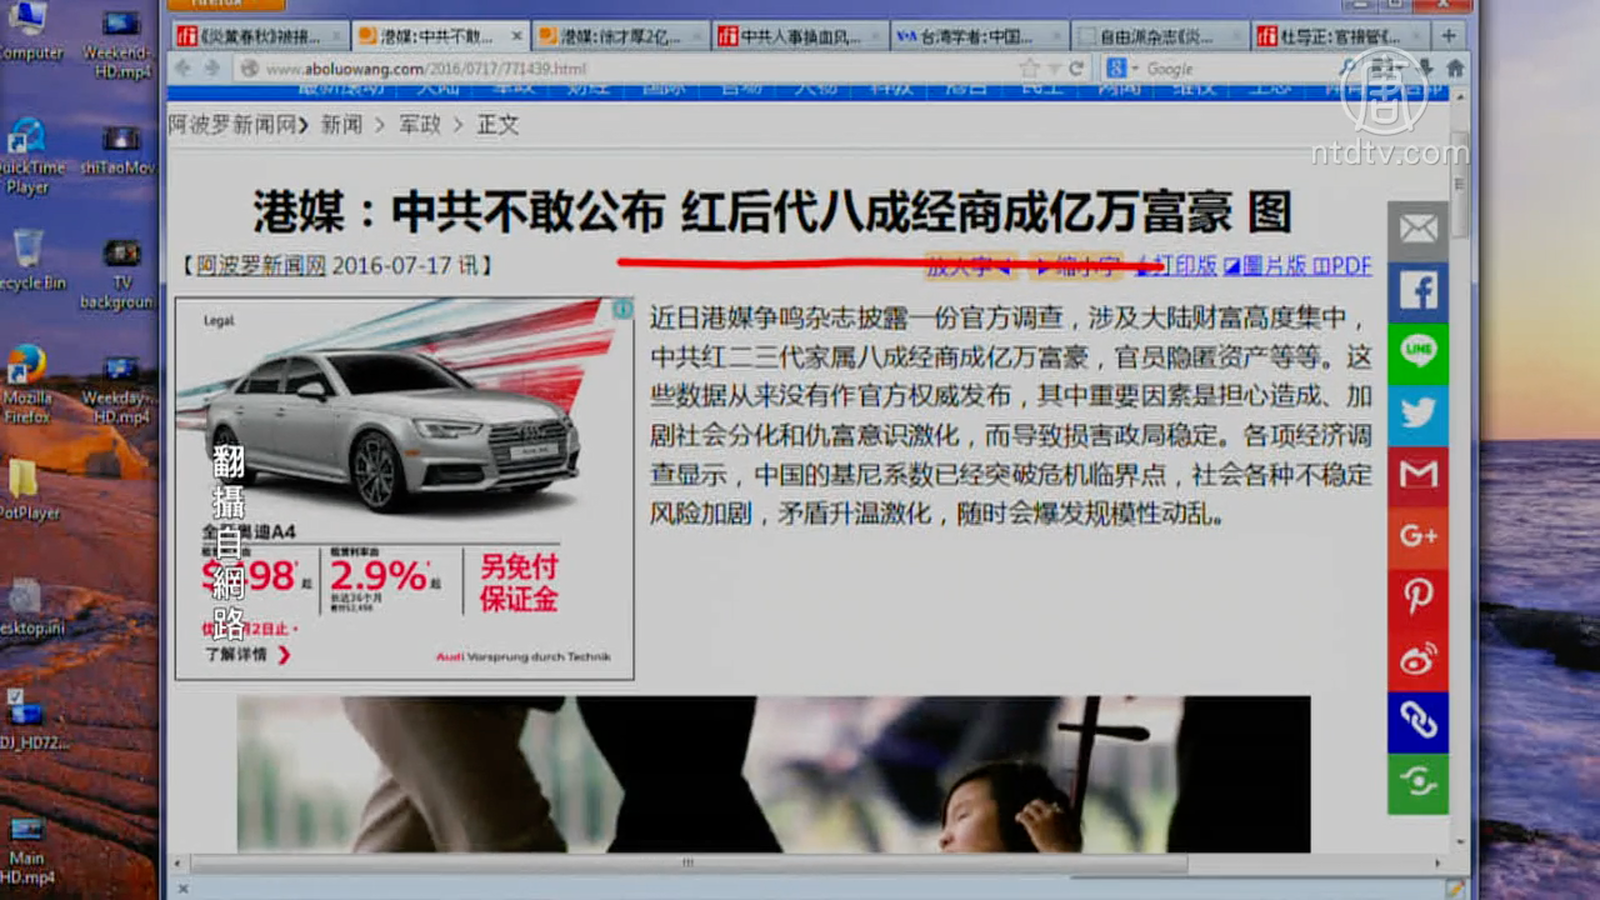Share article on LINE
Viewport: 1600px width, 900px height.
tap(1417, 352)
